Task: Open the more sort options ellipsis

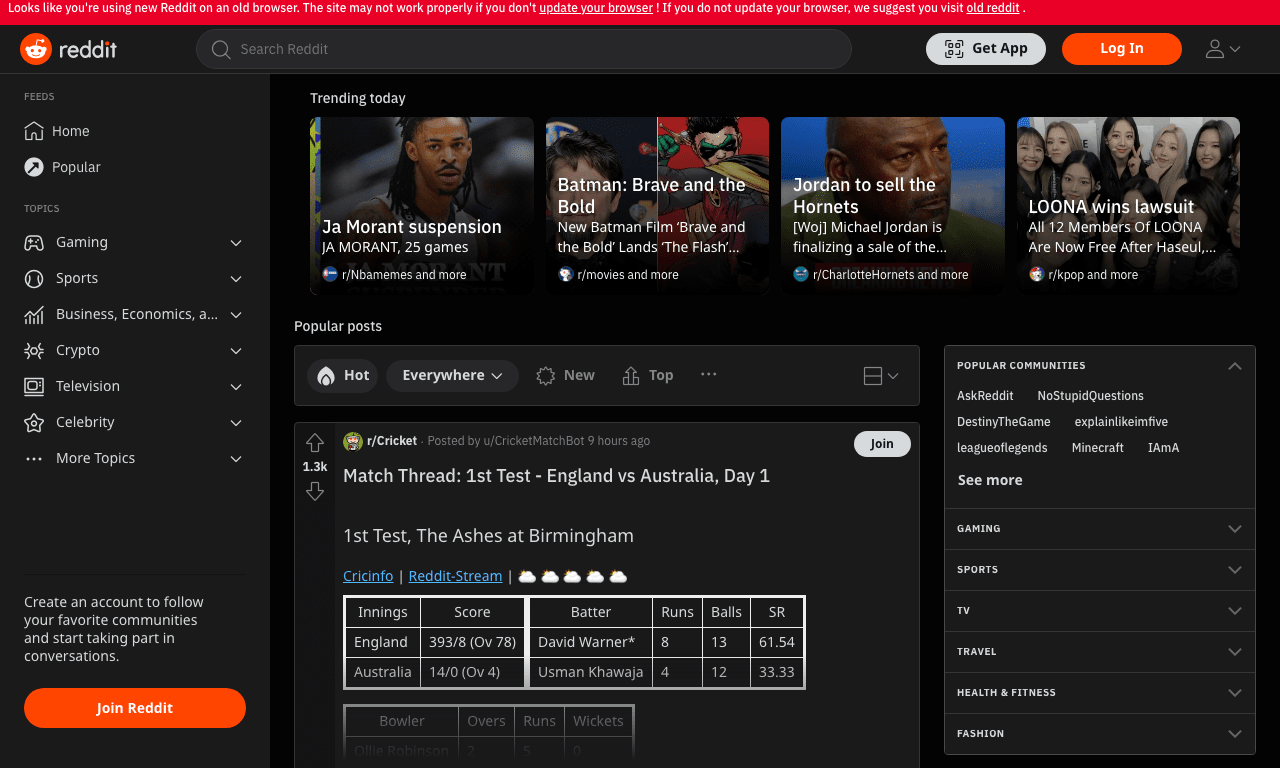Action: 709,374
